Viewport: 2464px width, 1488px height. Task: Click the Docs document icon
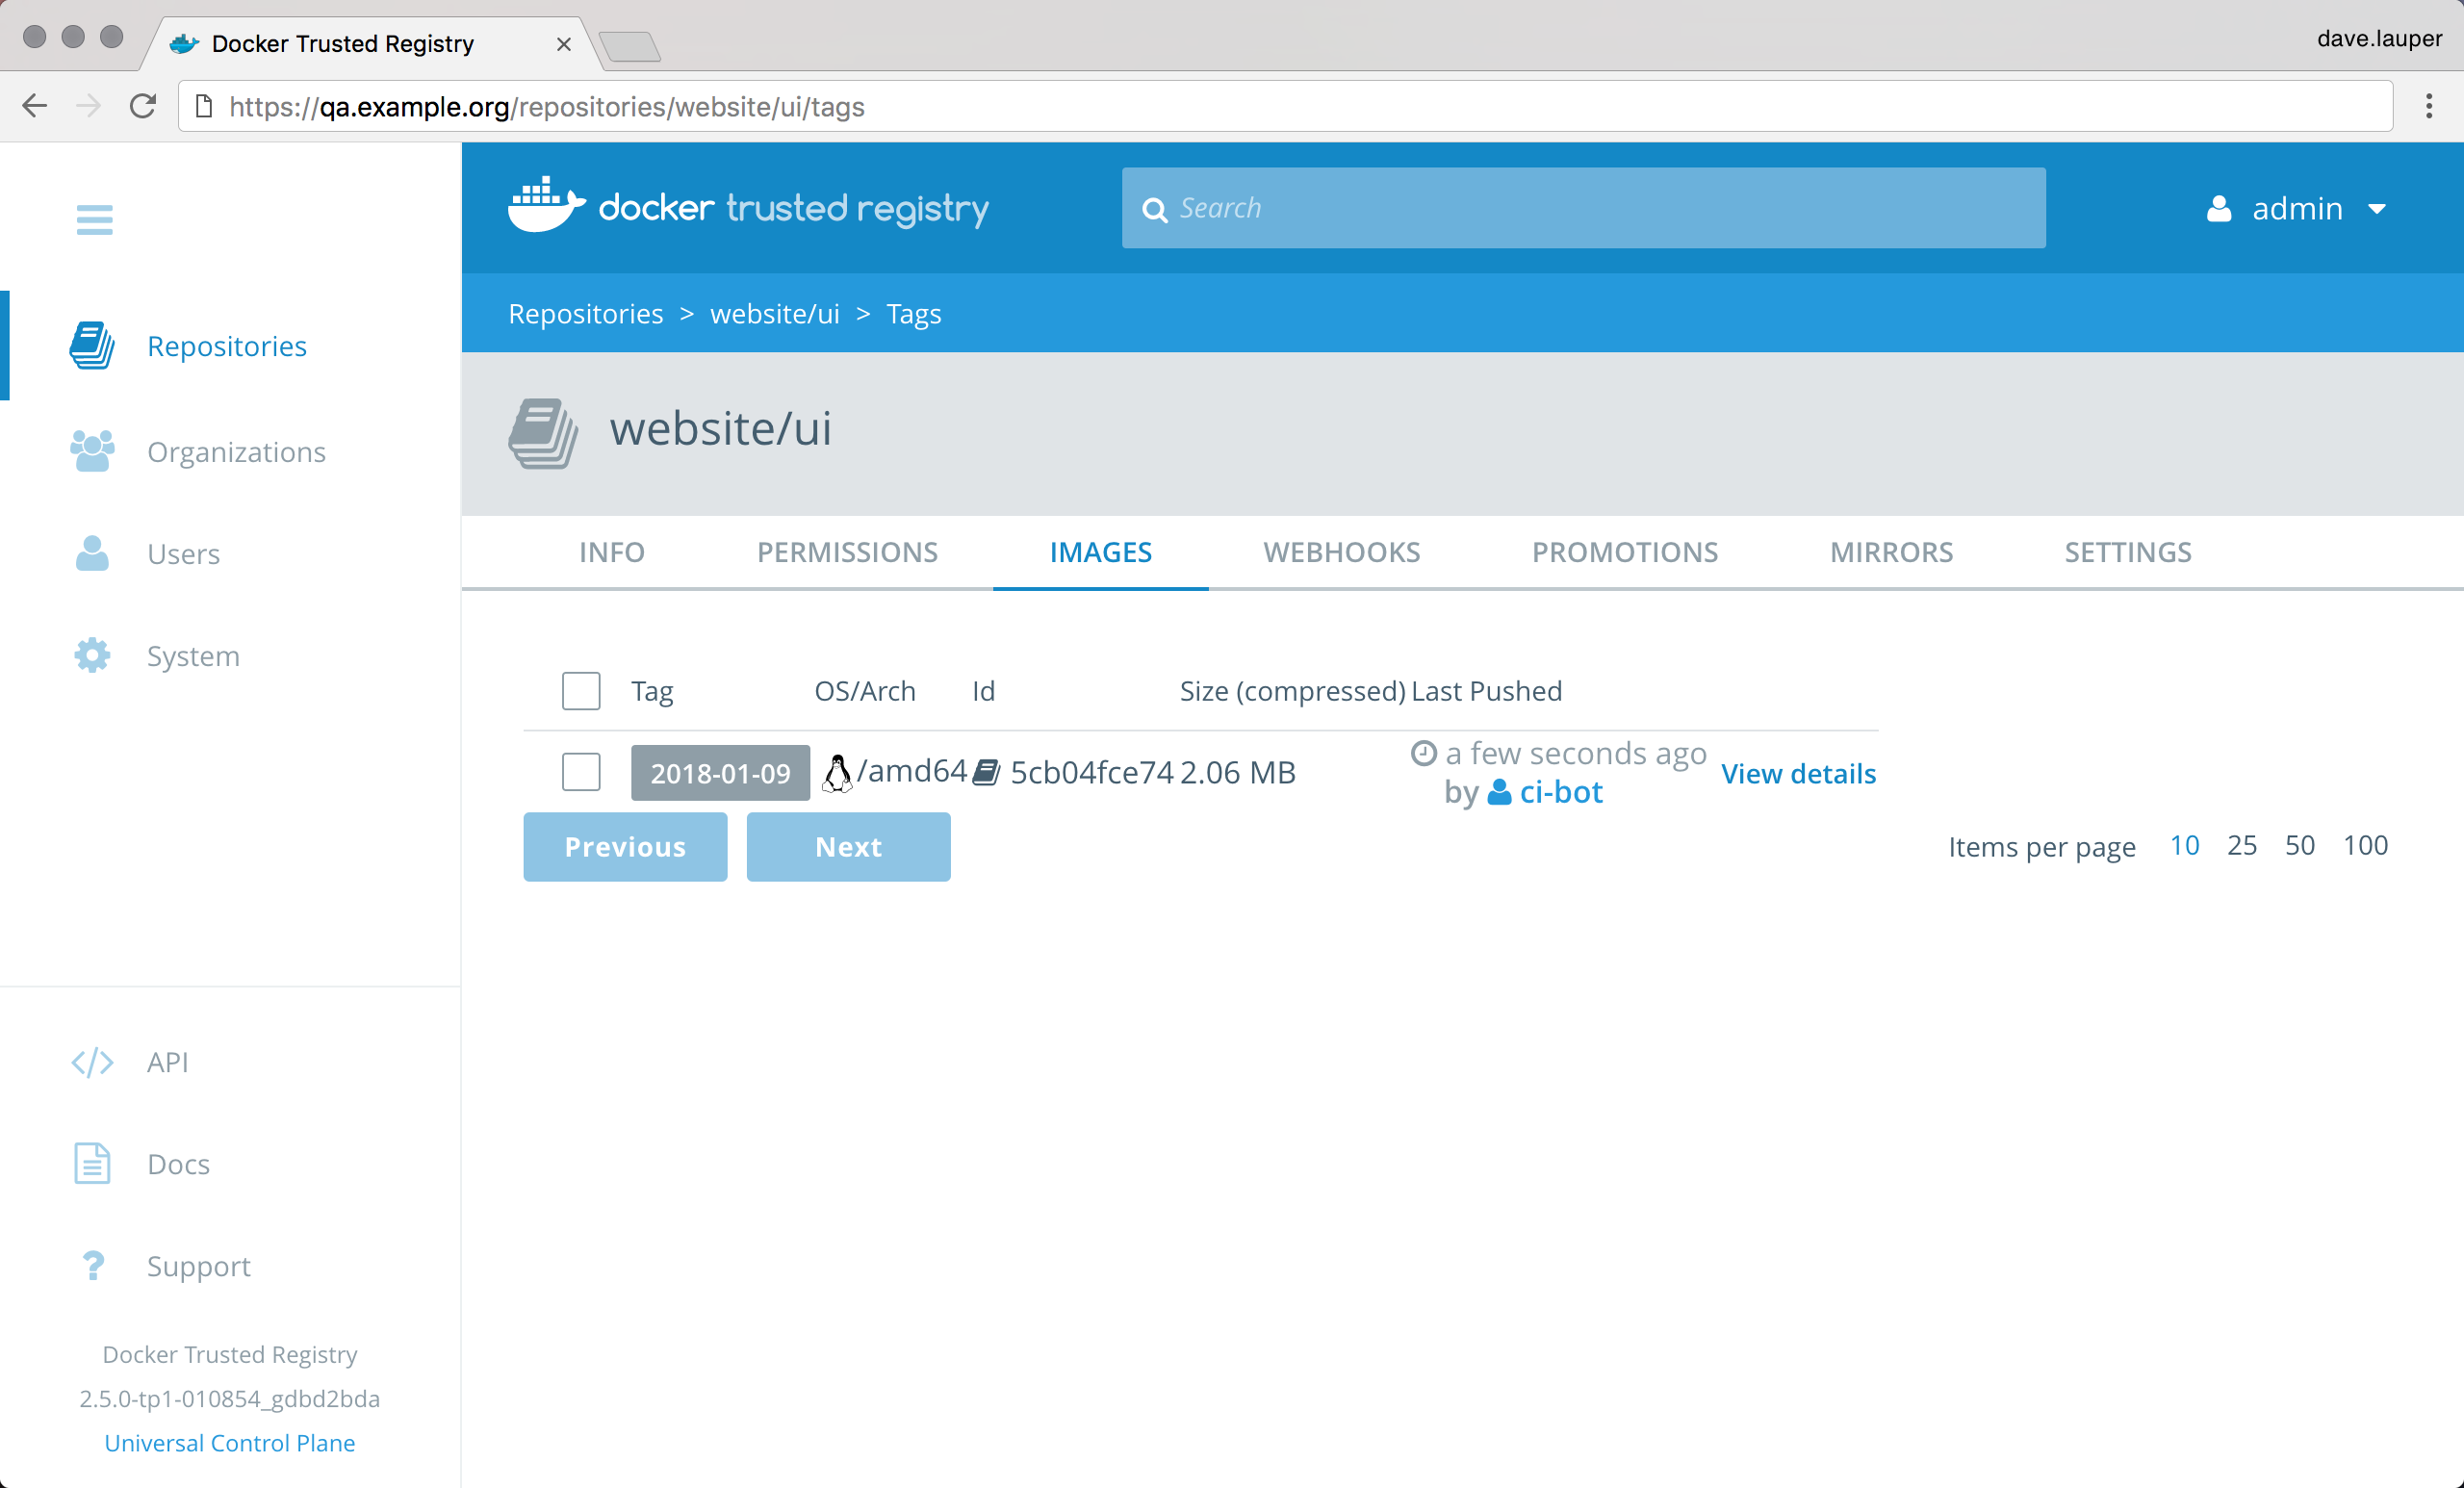point(92,1164)
